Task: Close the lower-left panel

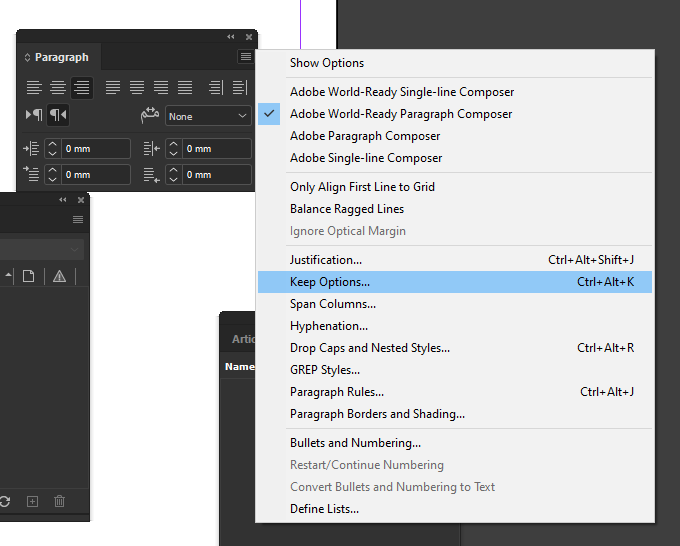Action: click(x=81, y=199)
